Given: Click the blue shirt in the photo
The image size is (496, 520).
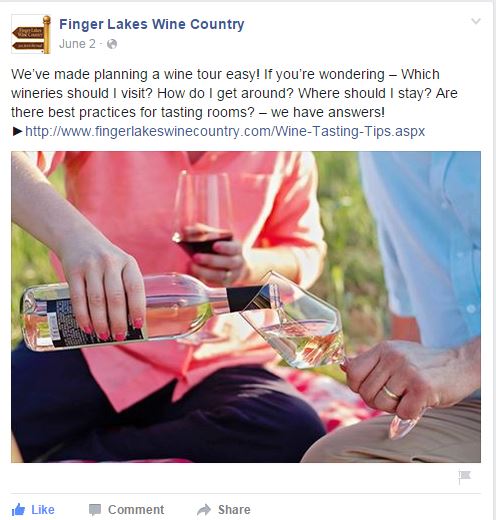Looking at the screenshot, I should (x=423, y=247).
